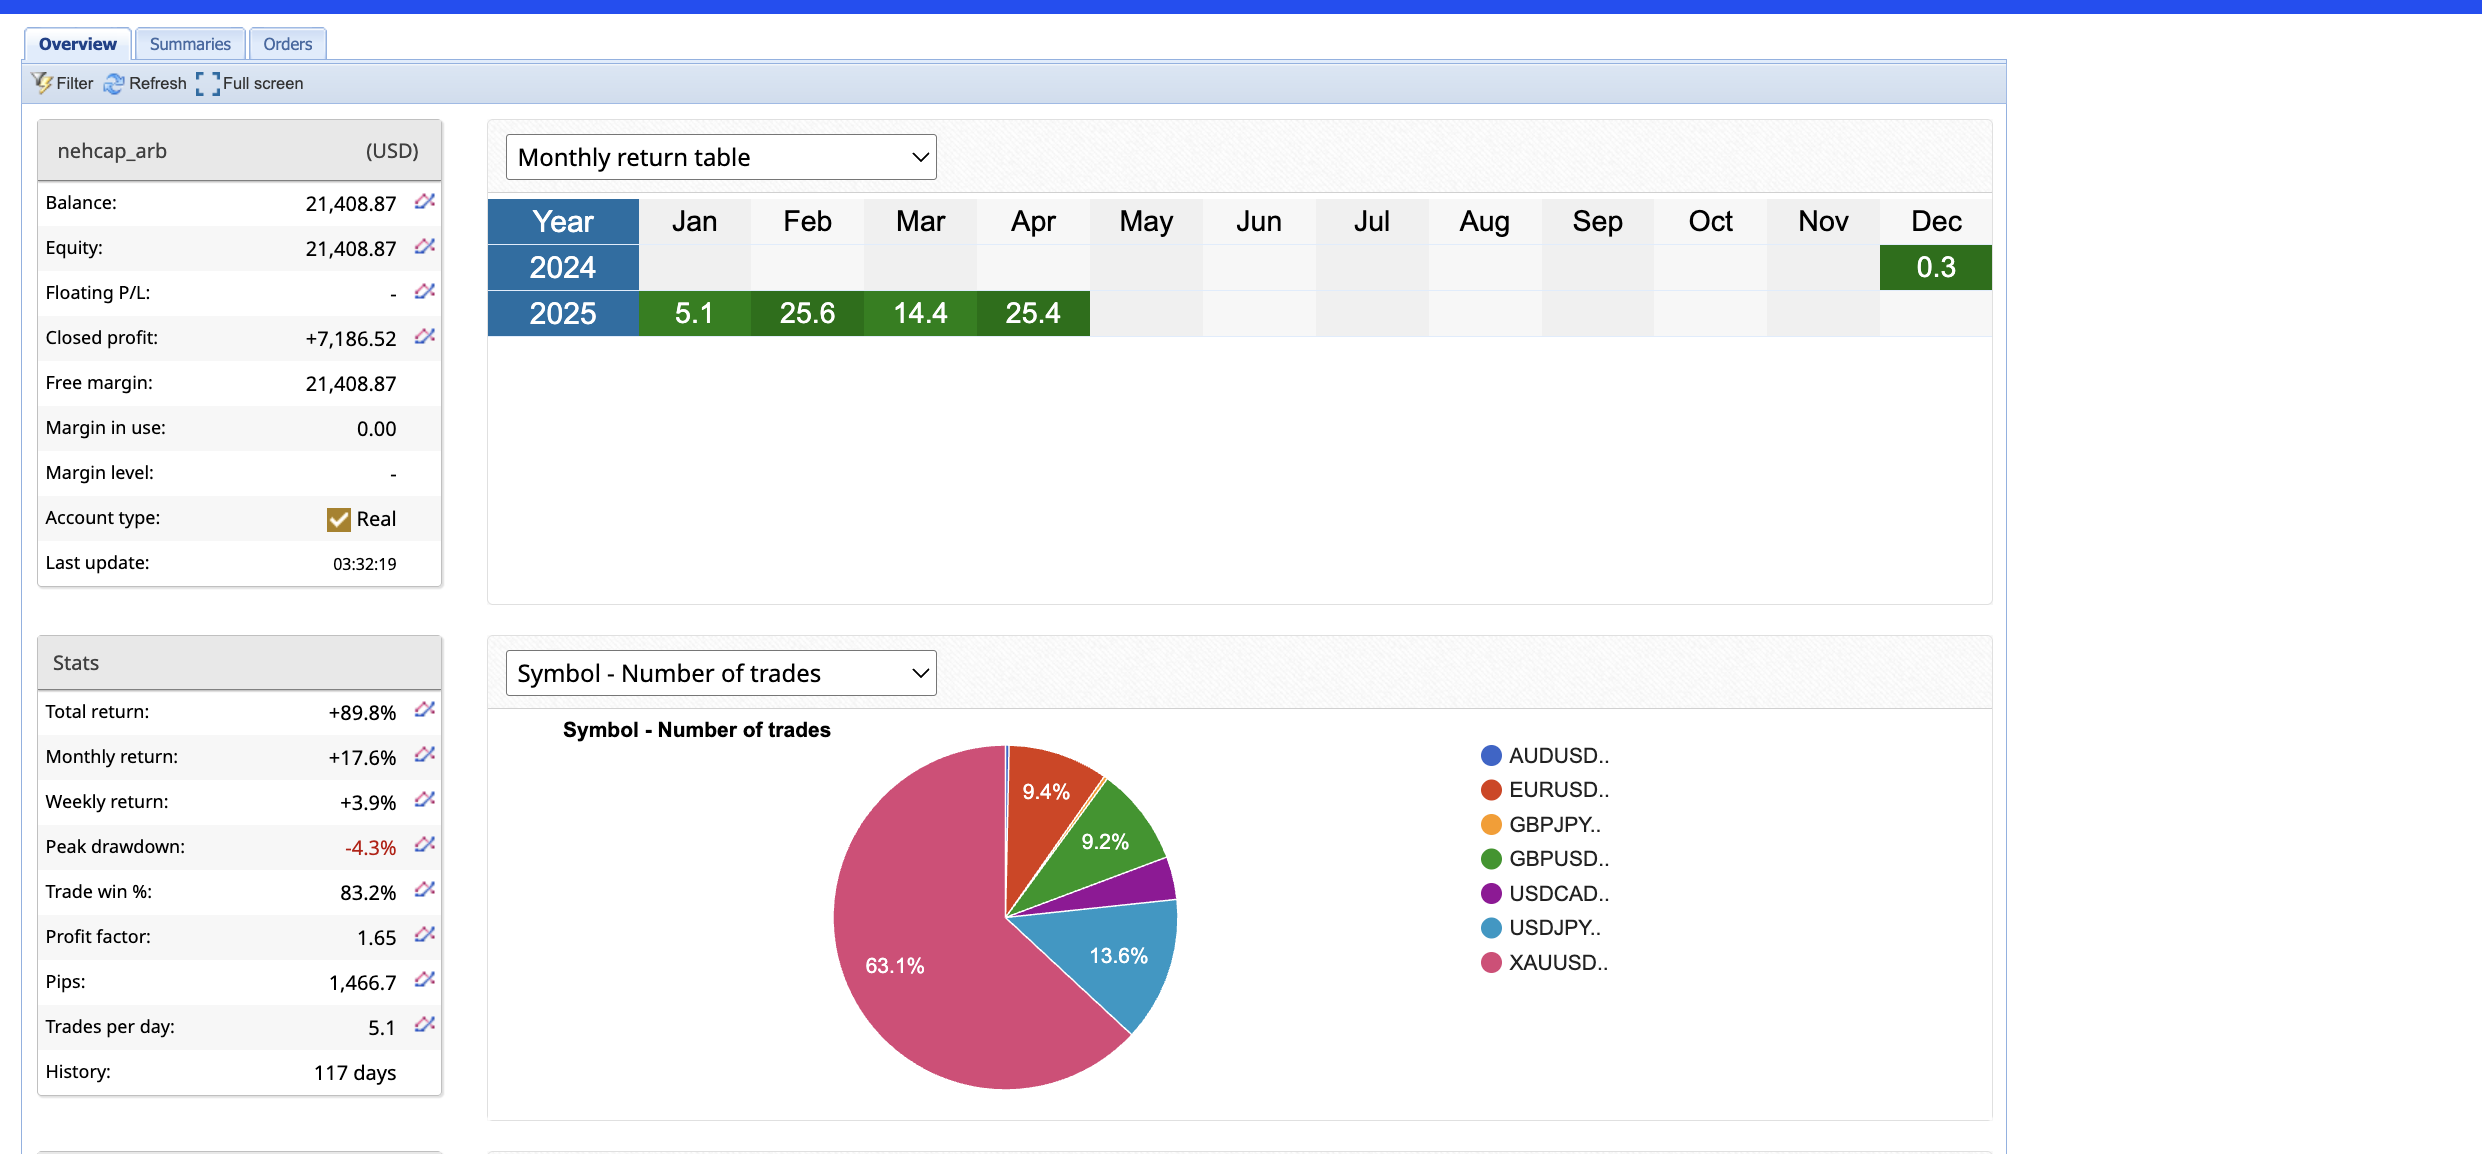Screen dimensions: 2482x1154
Task: Click the Refresh icon in toolbar
Action: (x=114, y=83)
